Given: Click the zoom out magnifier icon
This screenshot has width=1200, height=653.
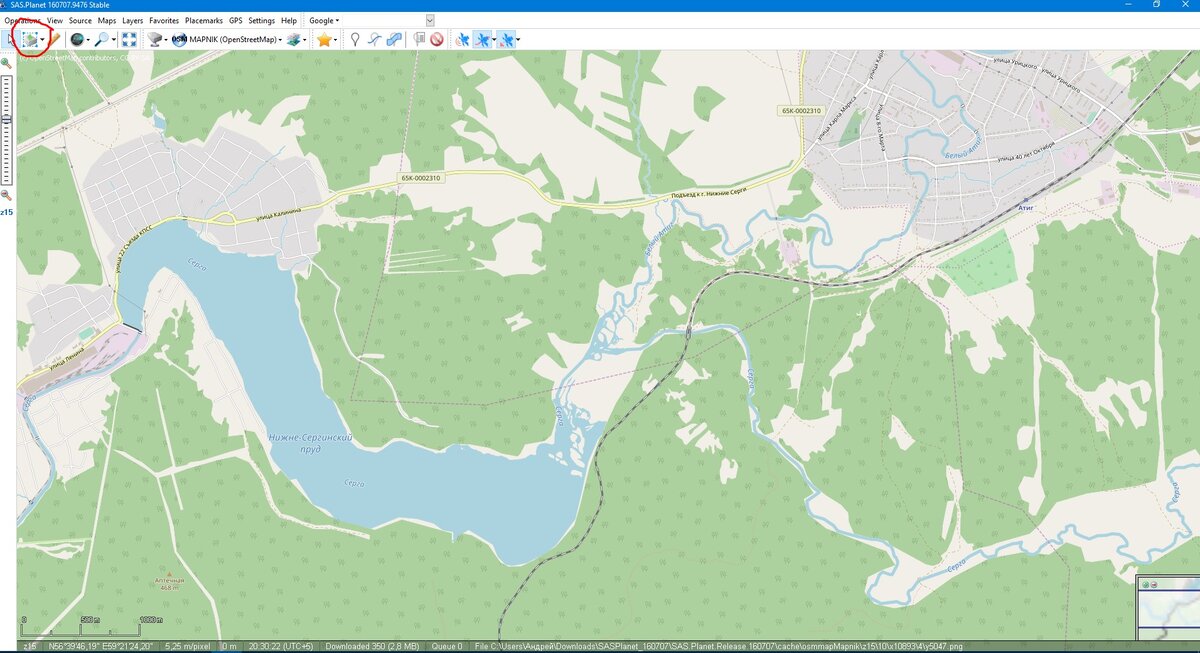Looking at the screenshot, I should [x=6, y=195].
